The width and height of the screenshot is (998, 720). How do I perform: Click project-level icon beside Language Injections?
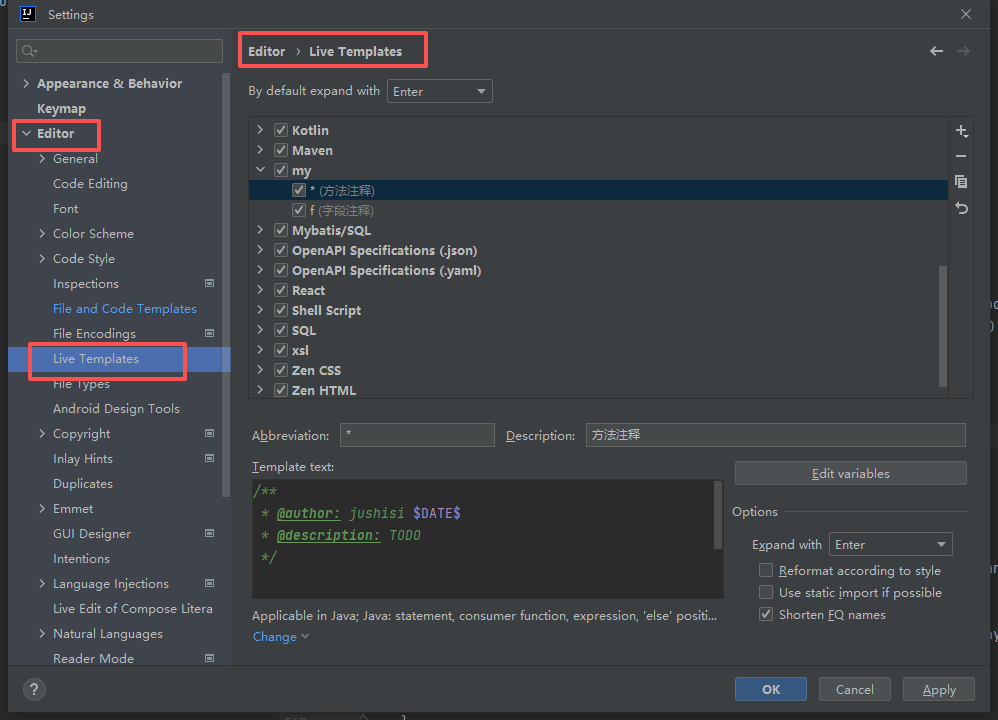pyautogui.click(x=209, y=583)
